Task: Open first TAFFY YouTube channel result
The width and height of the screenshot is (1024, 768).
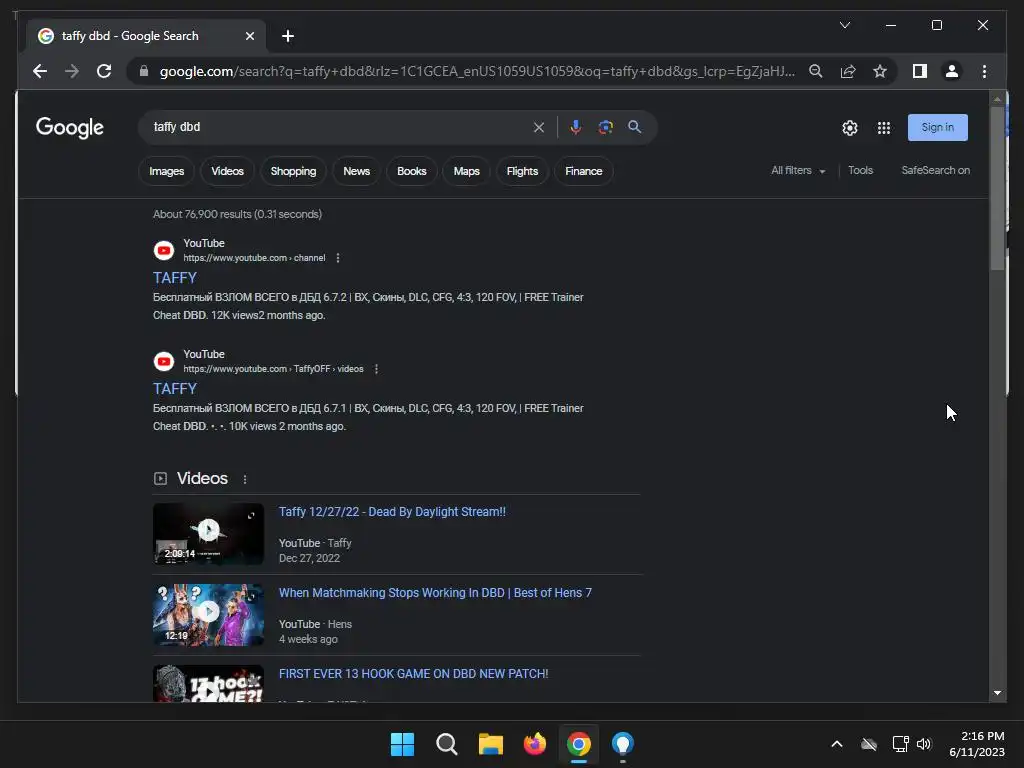Action: click(x=174, y=278)
